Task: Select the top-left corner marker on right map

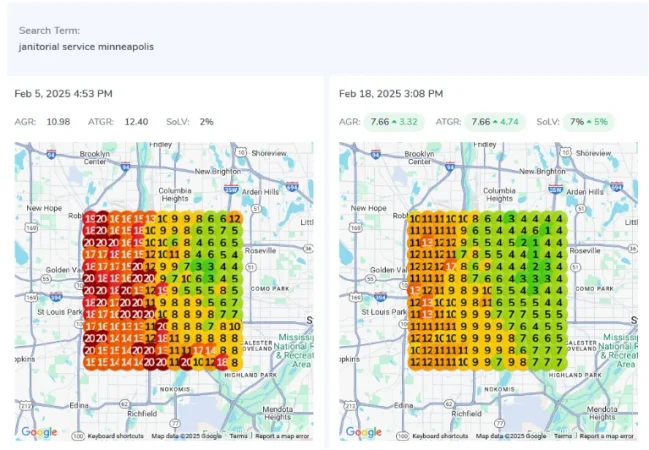Action: [415, 218]
